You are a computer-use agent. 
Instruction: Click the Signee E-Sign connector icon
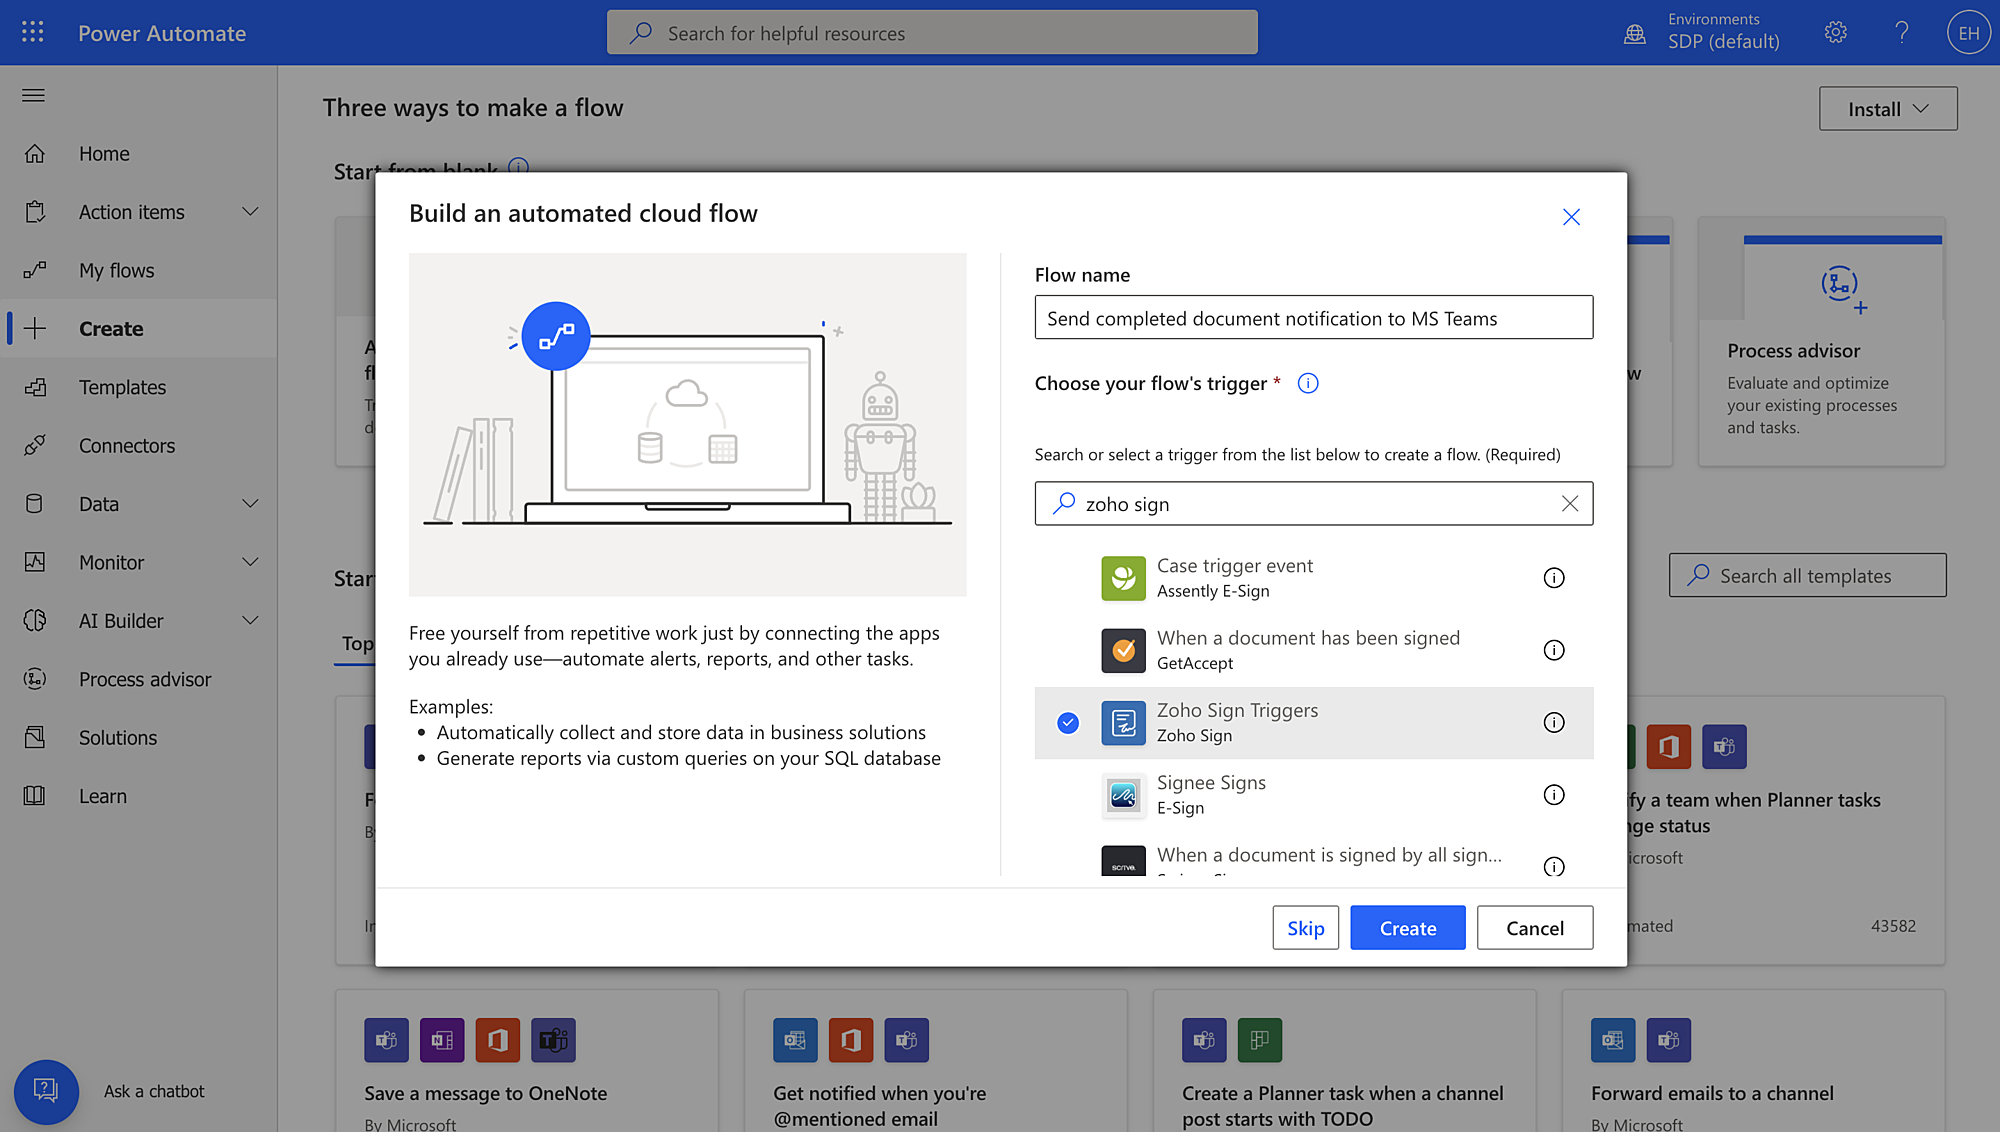click(1124, 795)
